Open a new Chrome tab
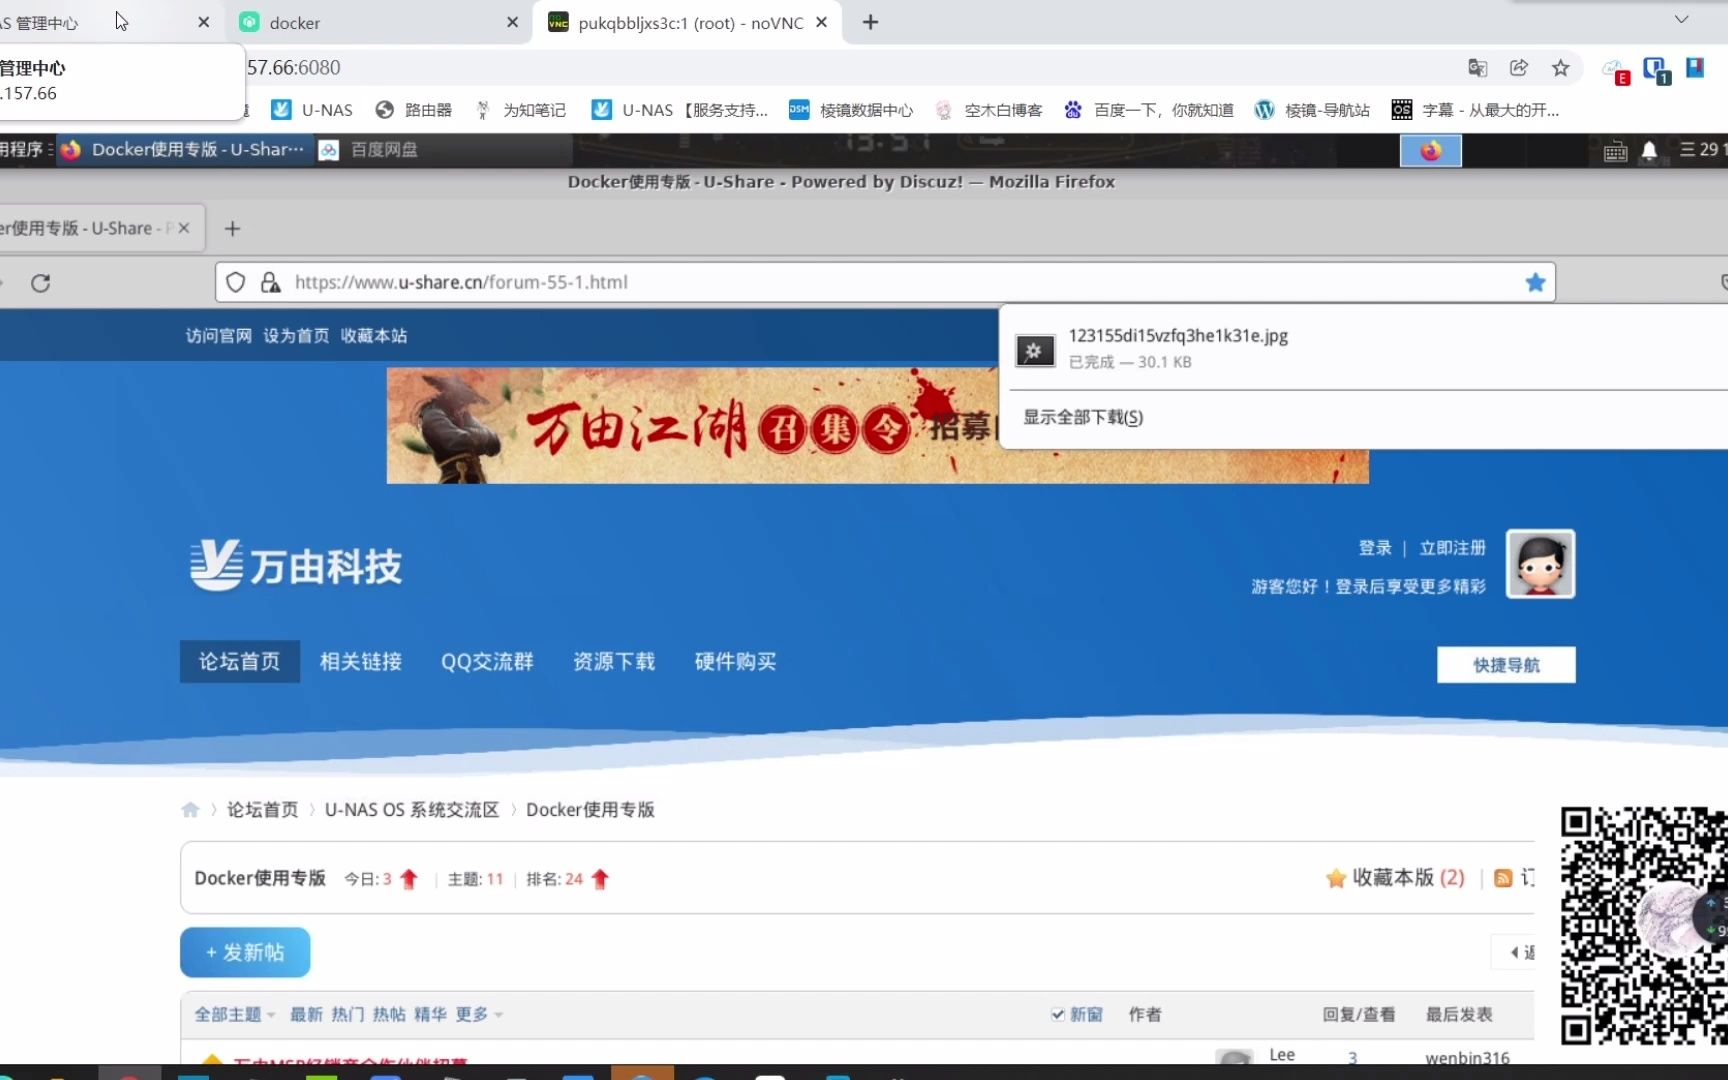1728x1080 pixels. click(x=870, y=22)
